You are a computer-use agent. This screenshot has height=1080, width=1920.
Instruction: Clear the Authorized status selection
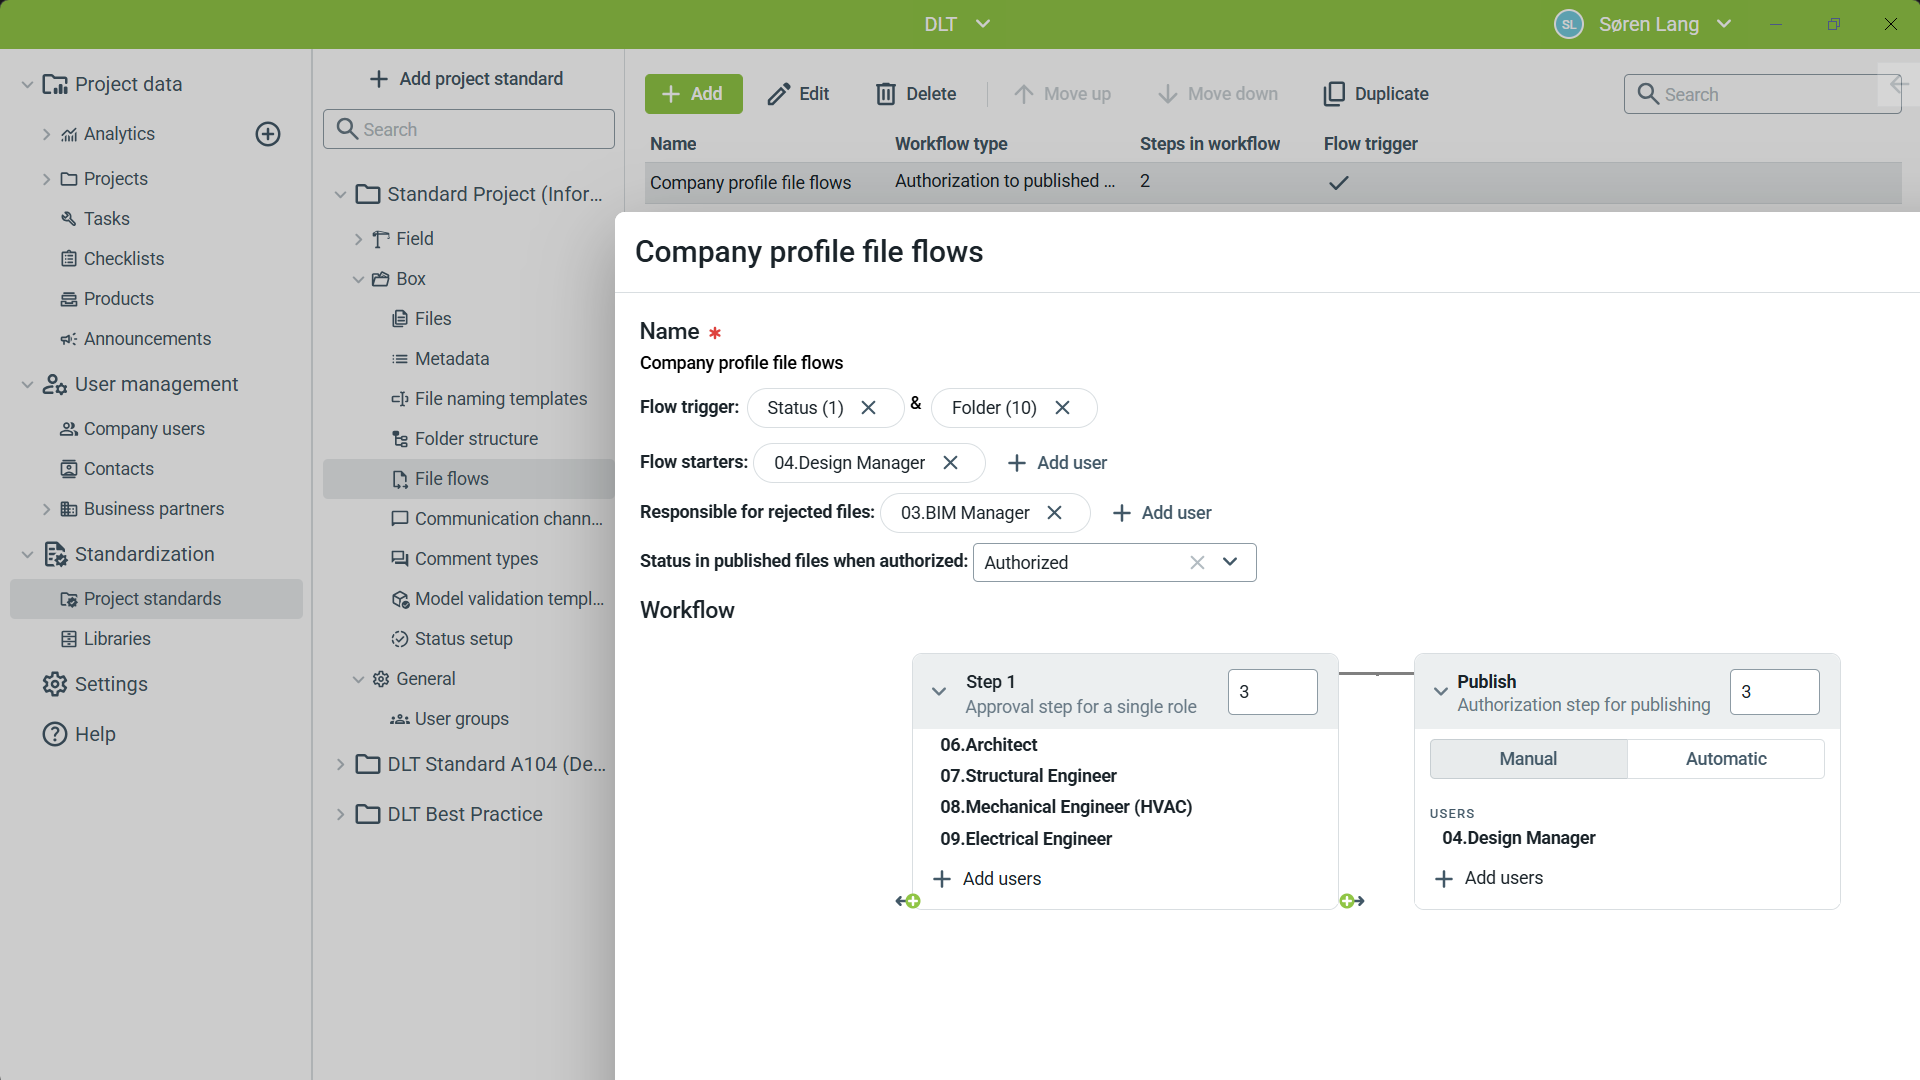point(1197,563)
